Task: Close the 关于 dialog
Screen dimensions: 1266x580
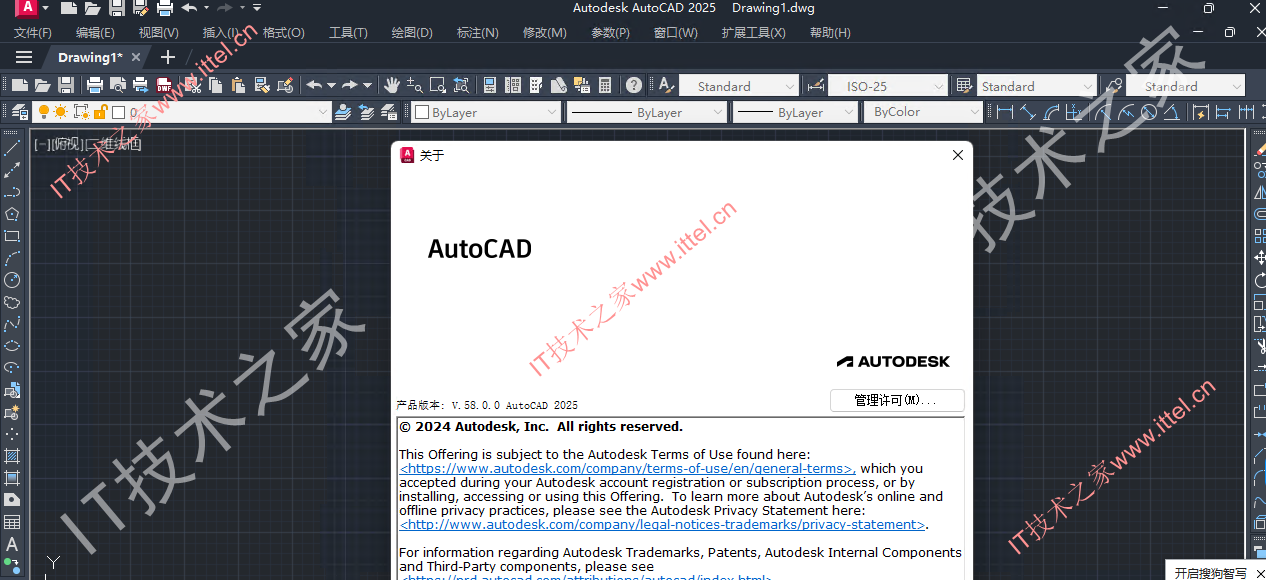Action: coord(958,155)
